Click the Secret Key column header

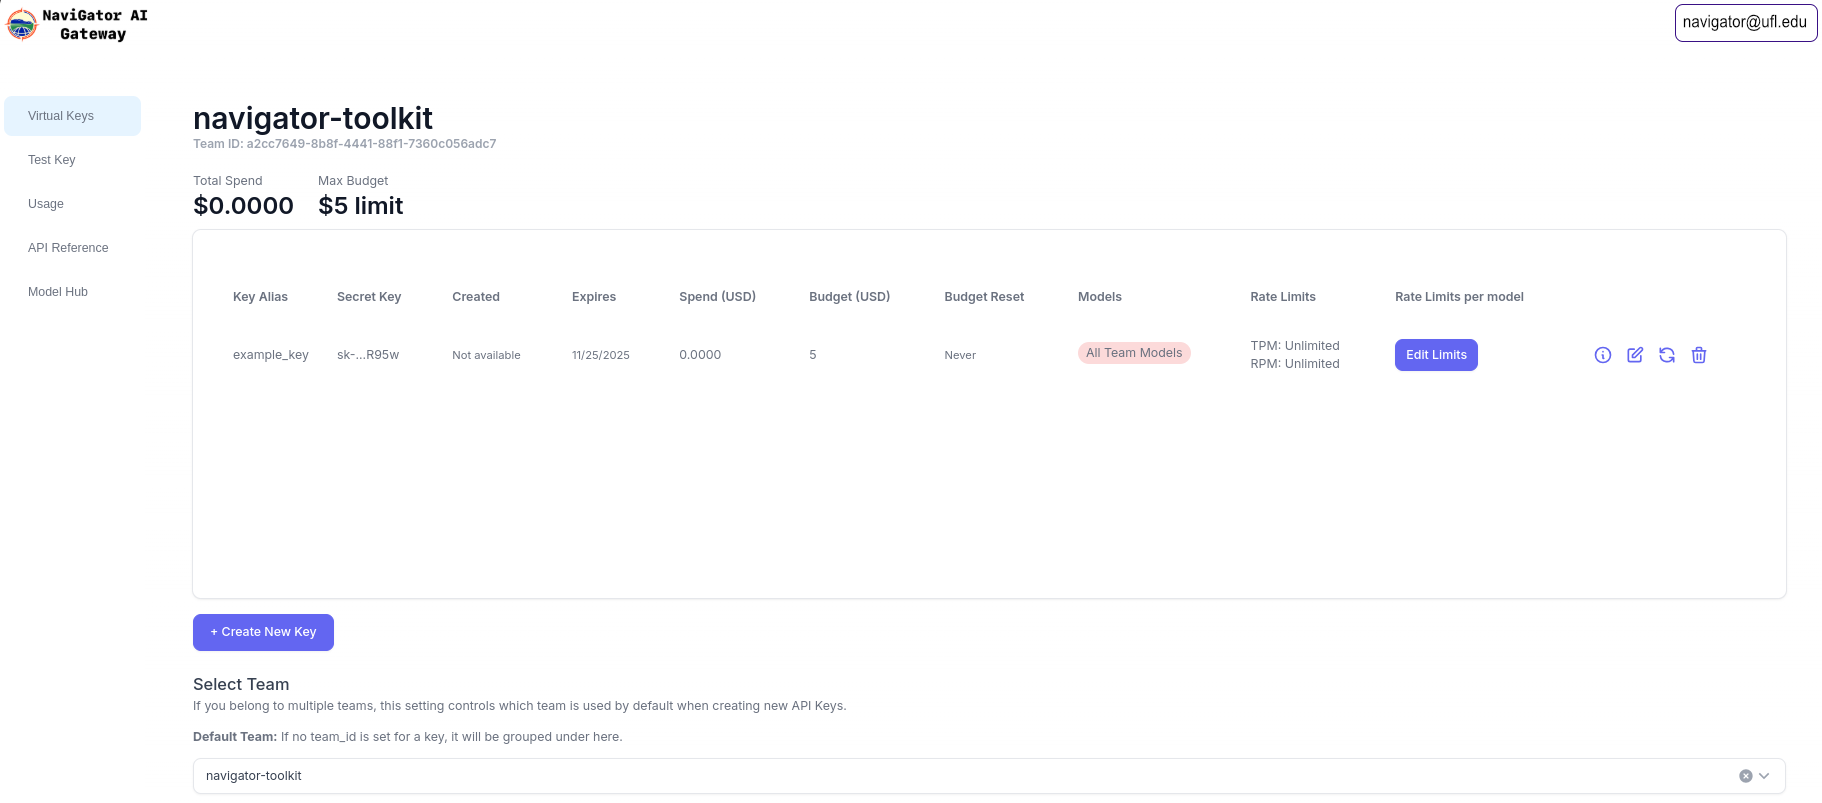coord(369,297)
